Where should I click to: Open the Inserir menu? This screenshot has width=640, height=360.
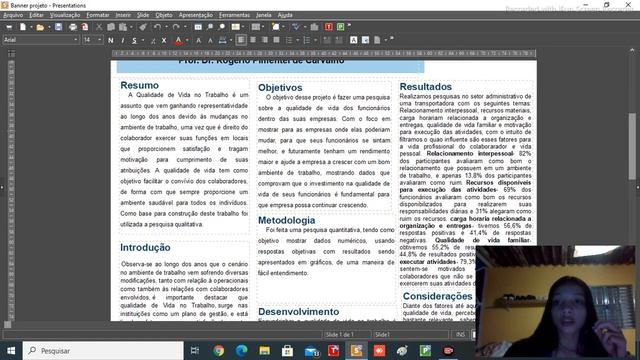click(x=123, y=15)
